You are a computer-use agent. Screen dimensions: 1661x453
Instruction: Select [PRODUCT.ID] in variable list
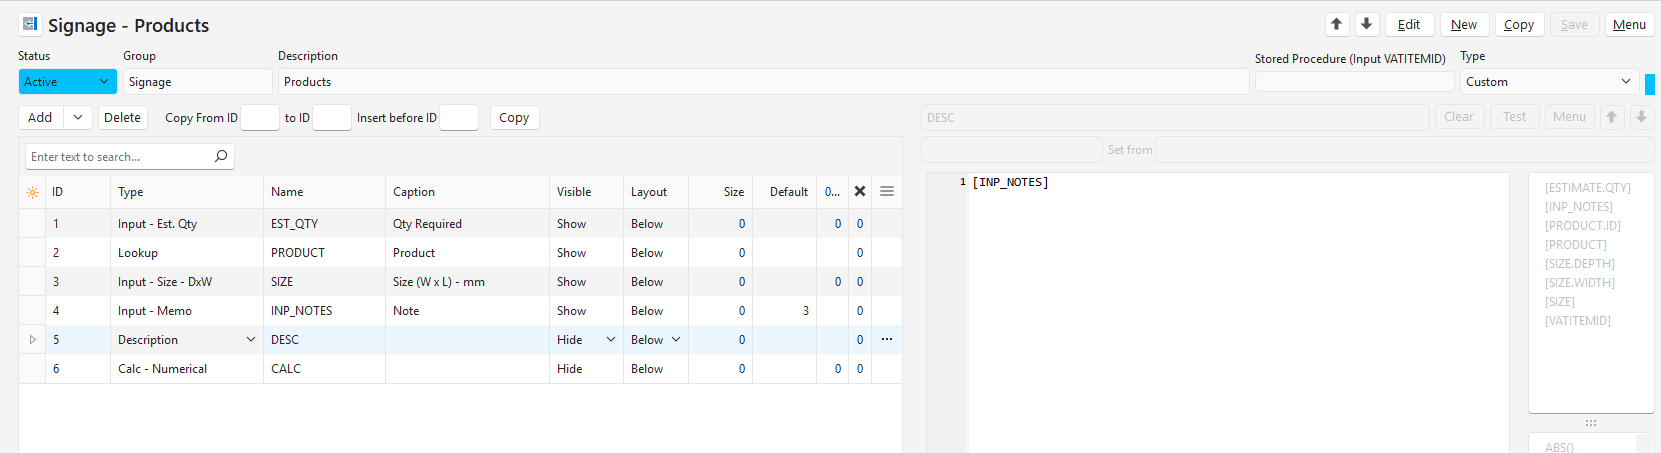pyautogui.click(x=1583, y=226)
